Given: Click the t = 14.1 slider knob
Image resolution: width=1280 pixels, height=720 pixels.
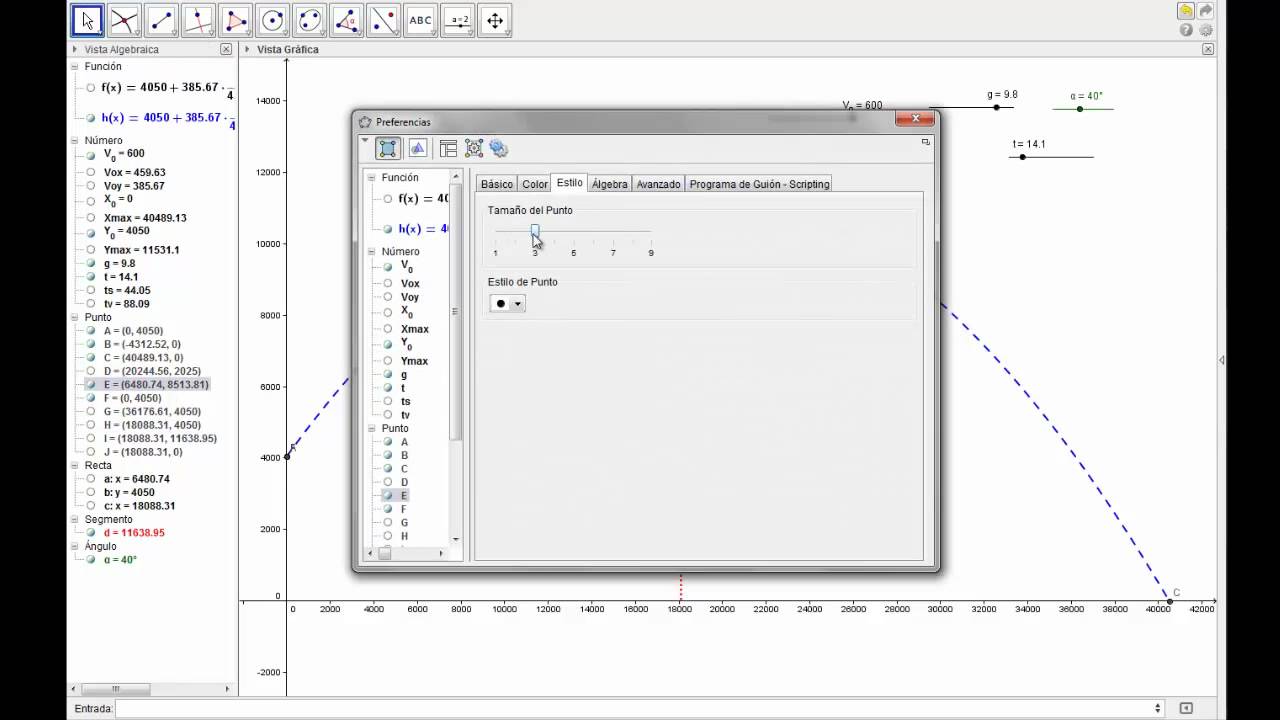Looking at the screenshot, I should coord(1022,157).
